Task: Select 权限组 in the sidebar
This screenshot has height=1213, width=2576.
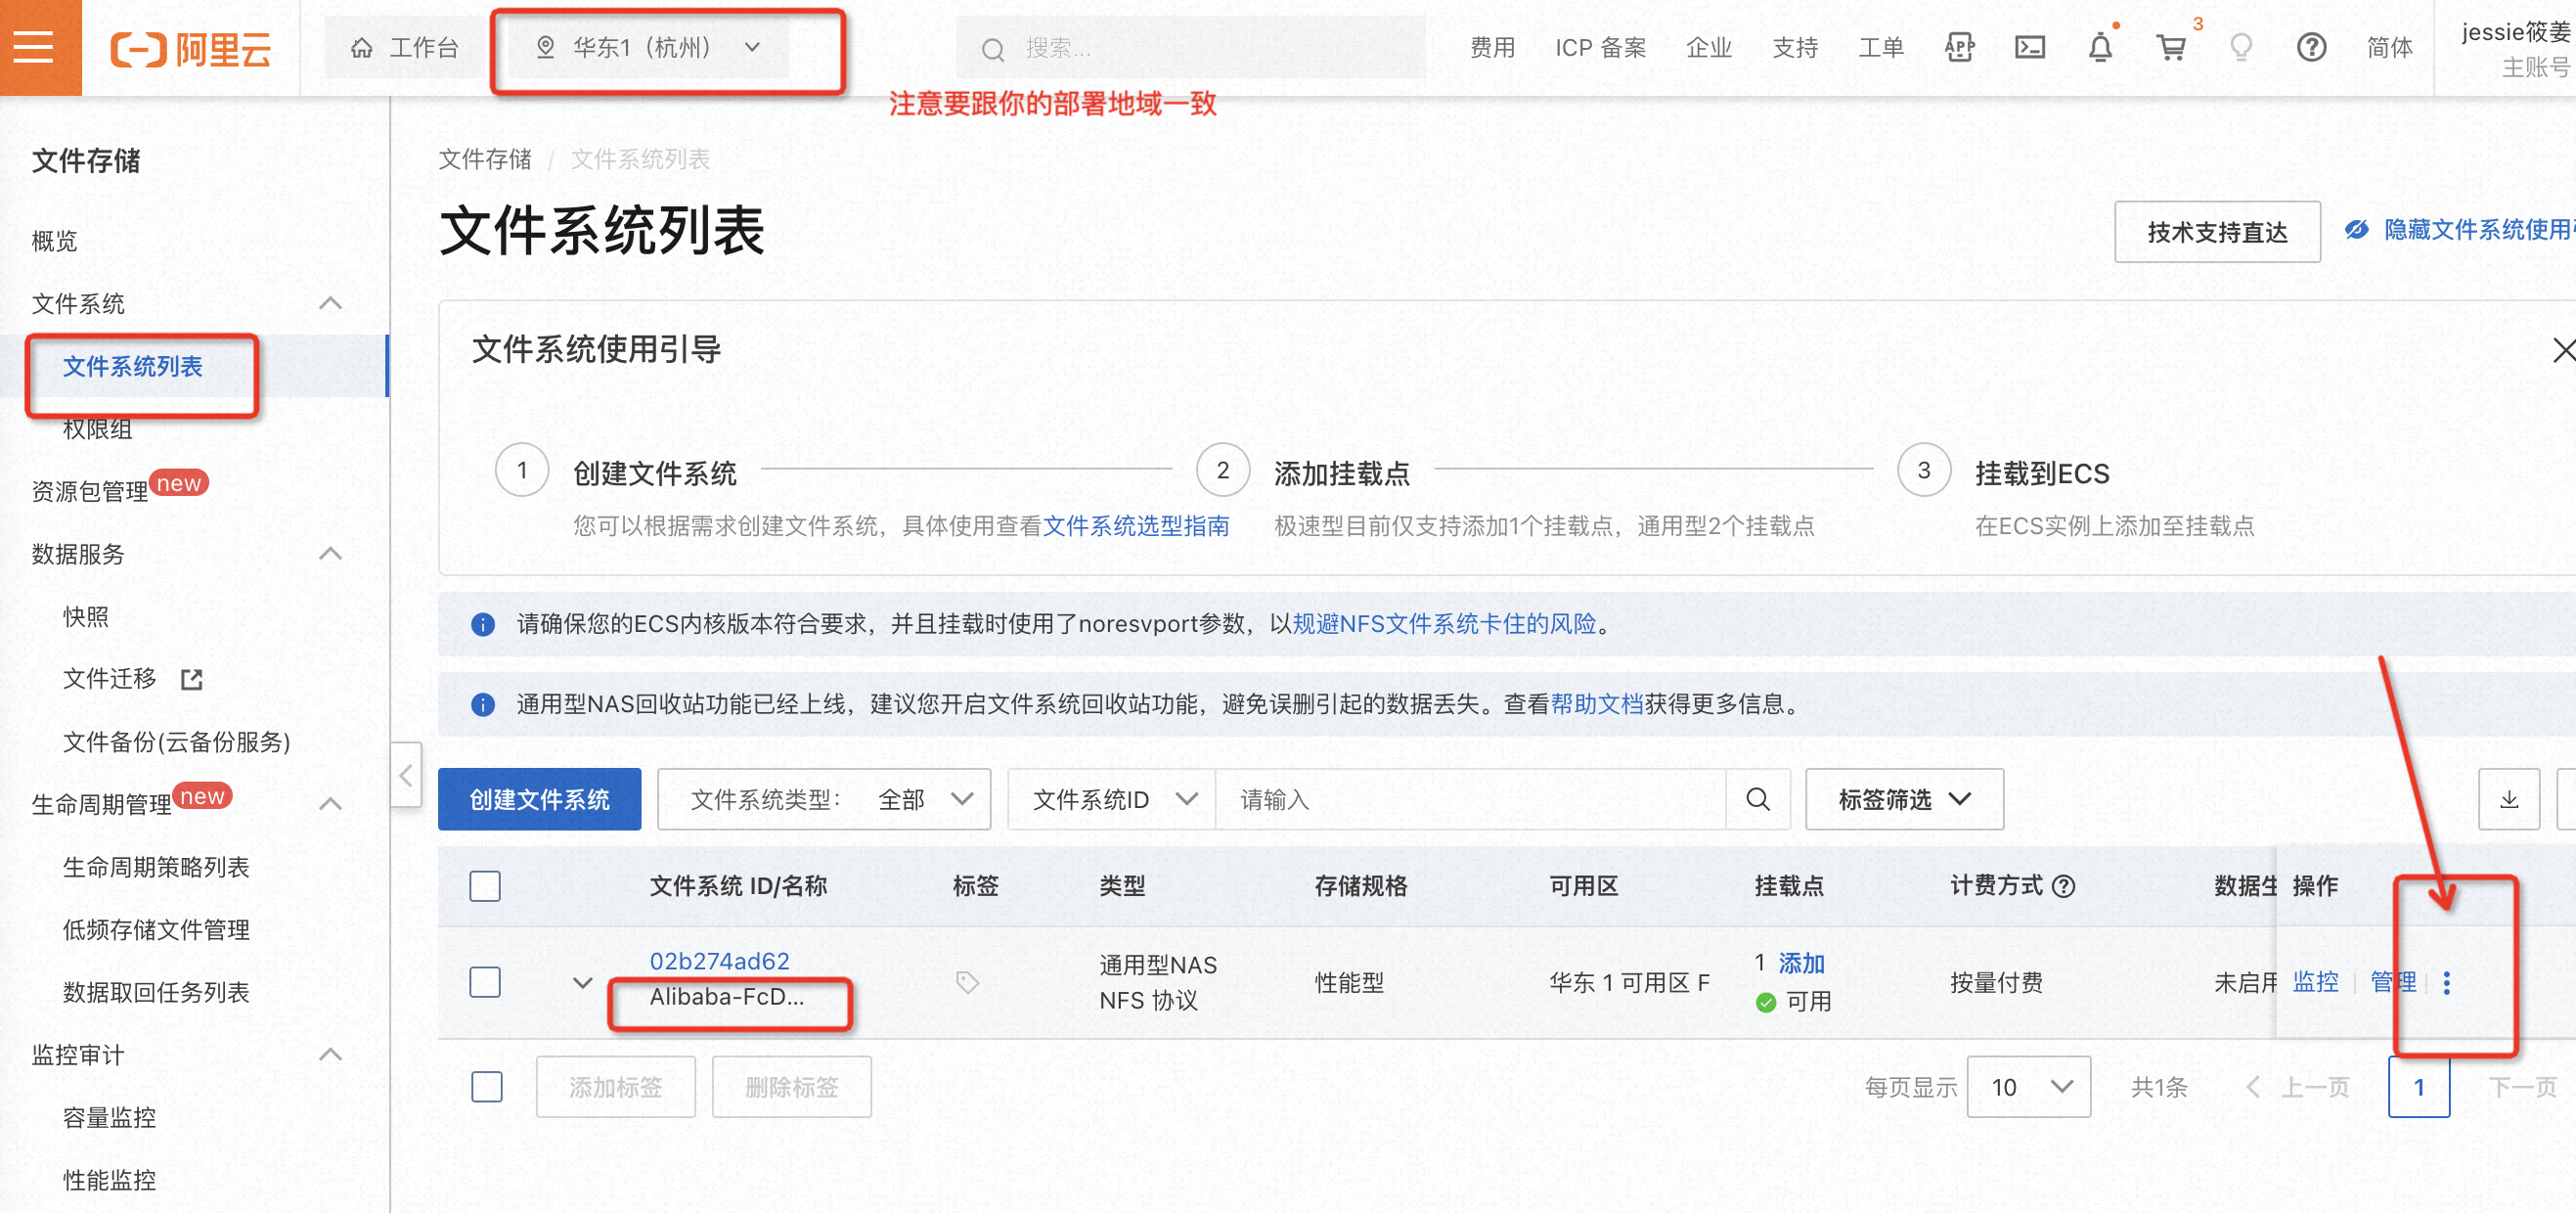Action: point(97,429)
